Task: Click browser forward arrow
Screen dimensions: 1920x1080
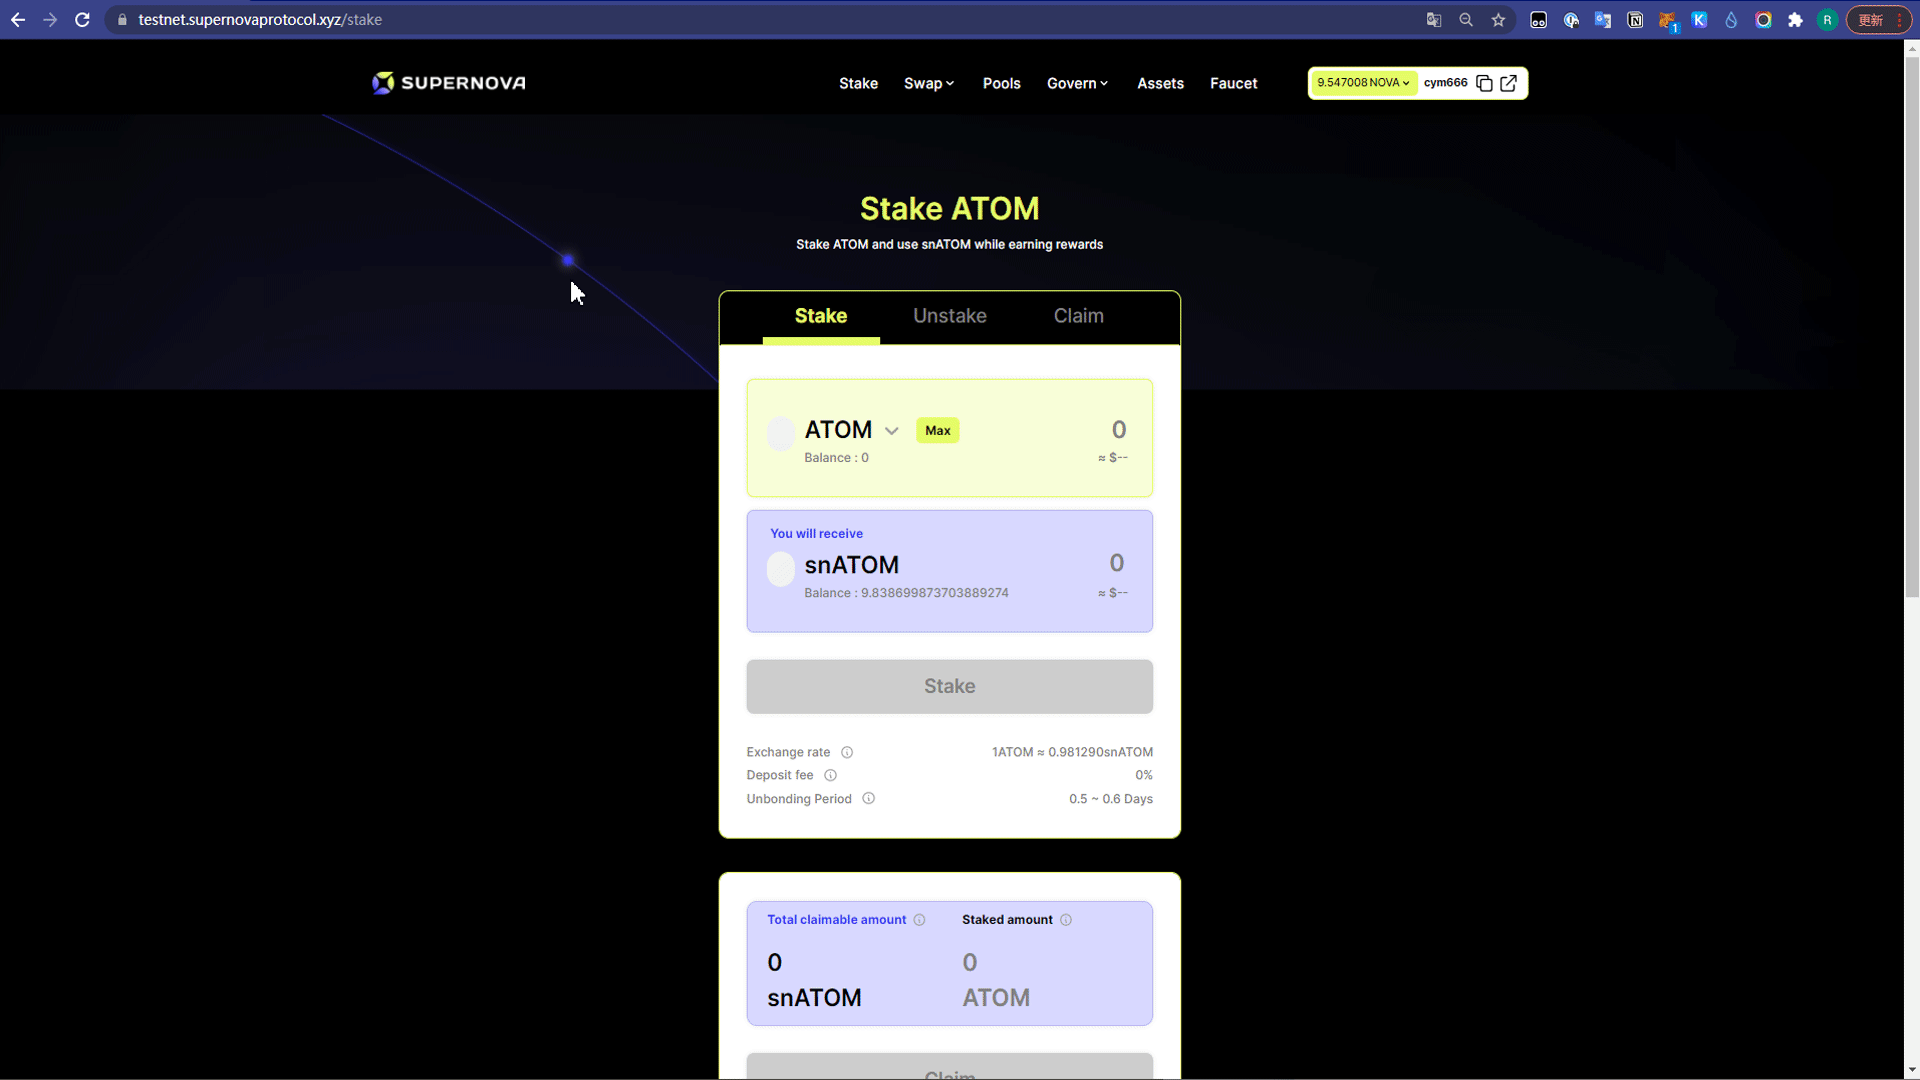Action: 50,20
